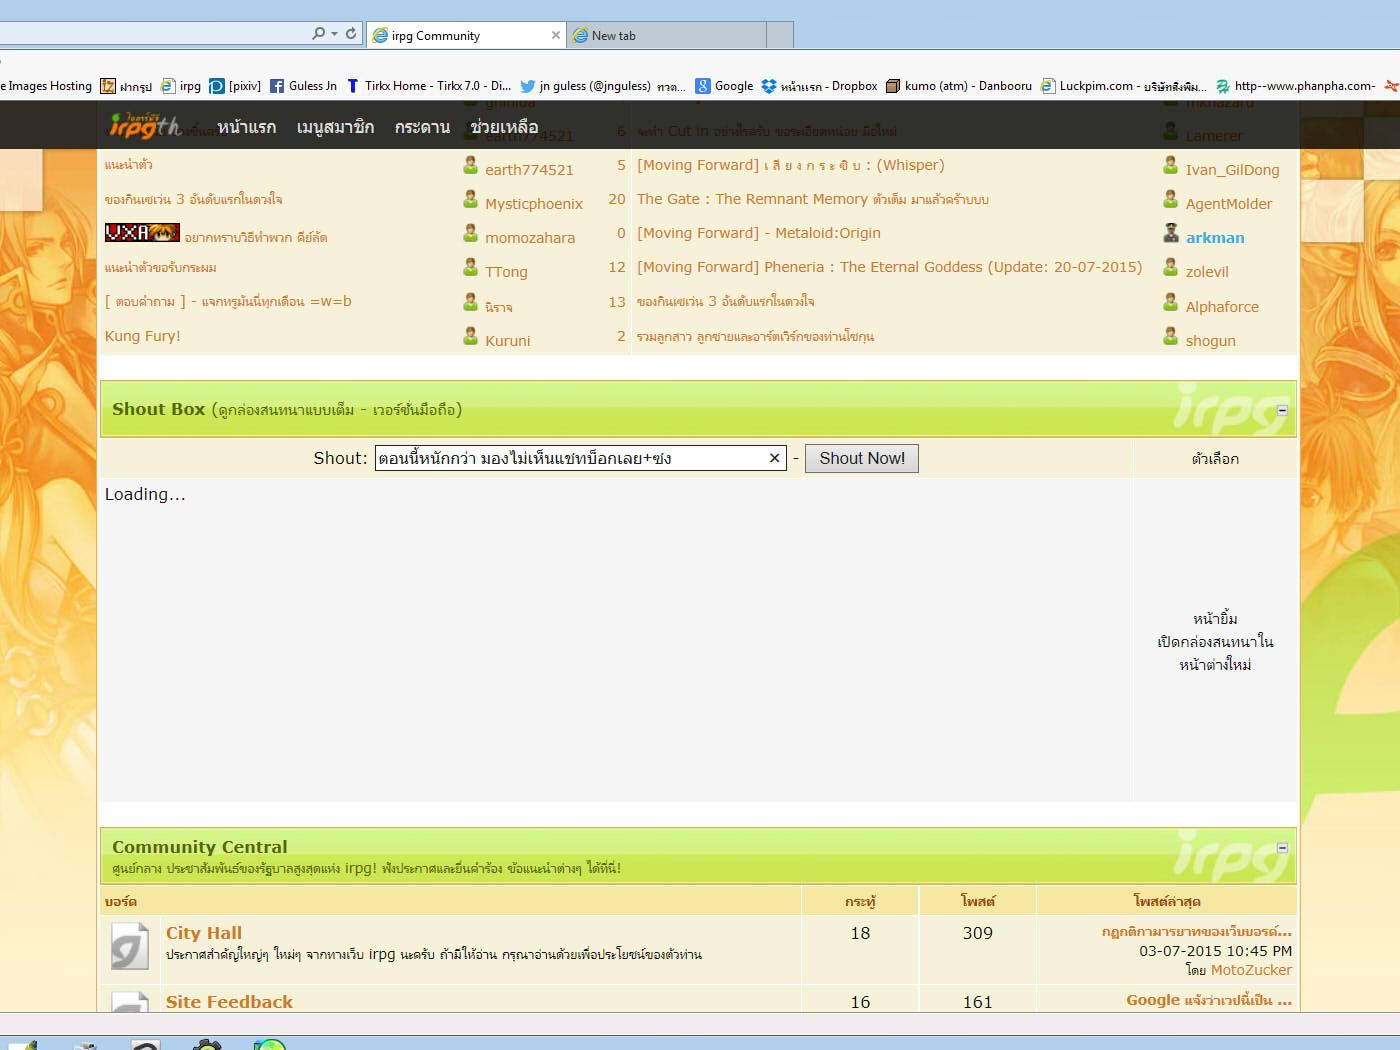Click user icon beside Mysticphoenix
This screenshot has height=1050, width=1400.
point(470,199)
